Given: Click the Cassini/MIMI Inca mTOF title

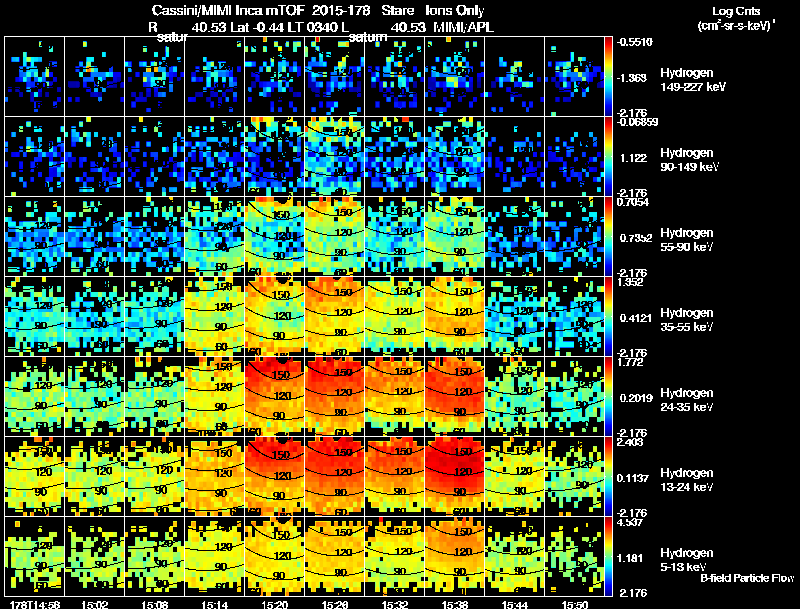Looking at the screenshot, I should click(x=228, y=11).
